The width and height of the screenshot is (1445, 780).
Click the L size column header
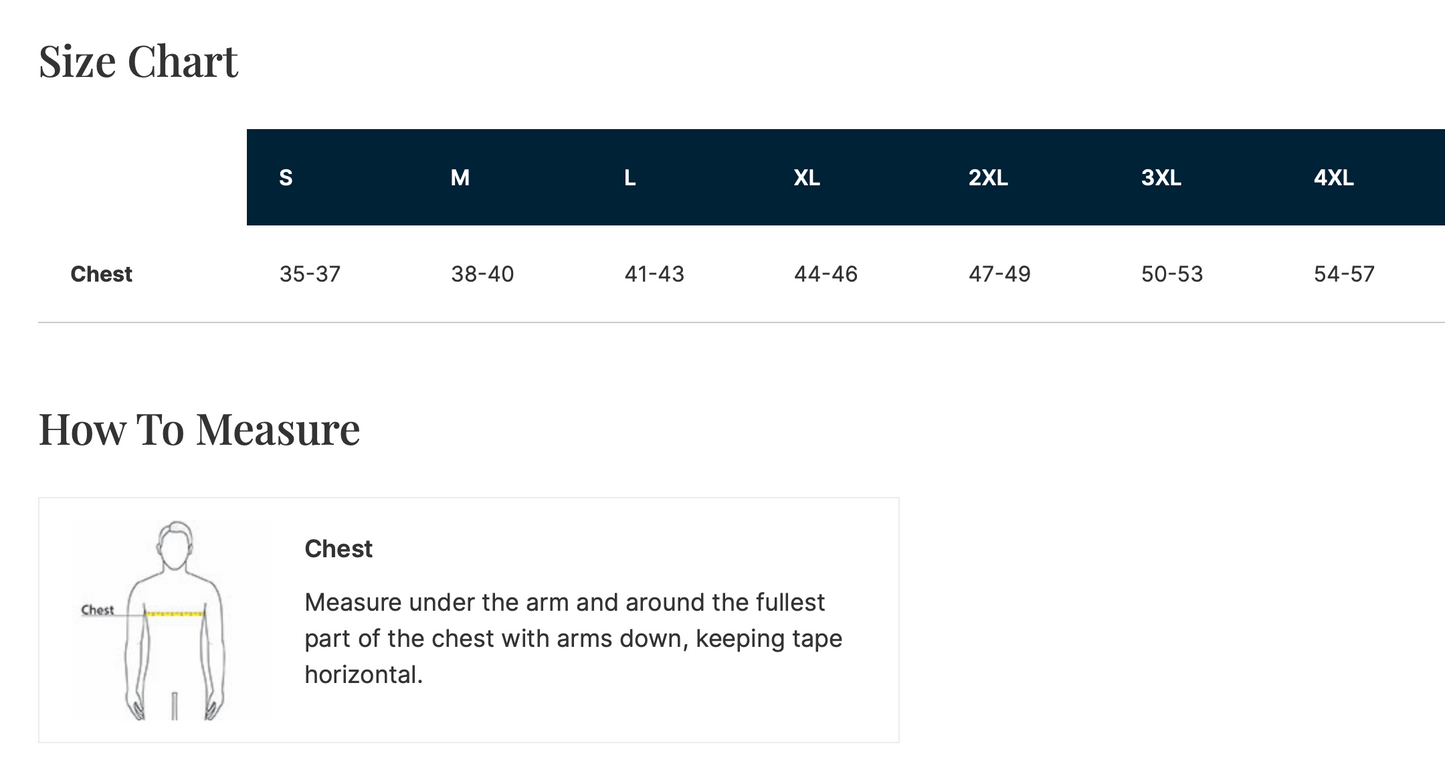630,178
